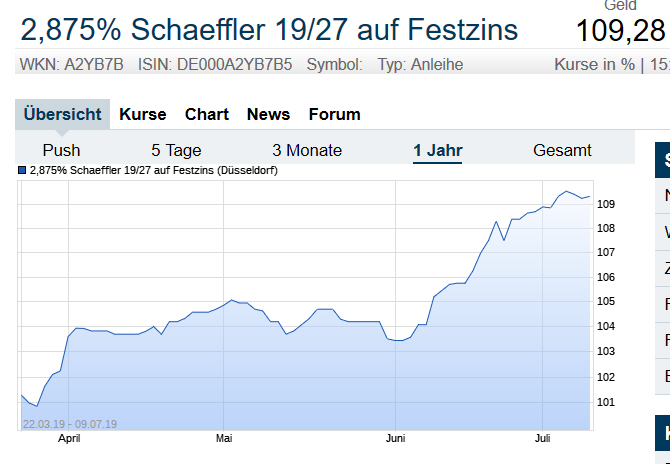Click the blue legend square for Schaeffler
Viewport: 670px width, 464px height.
(x=23, y=171)
